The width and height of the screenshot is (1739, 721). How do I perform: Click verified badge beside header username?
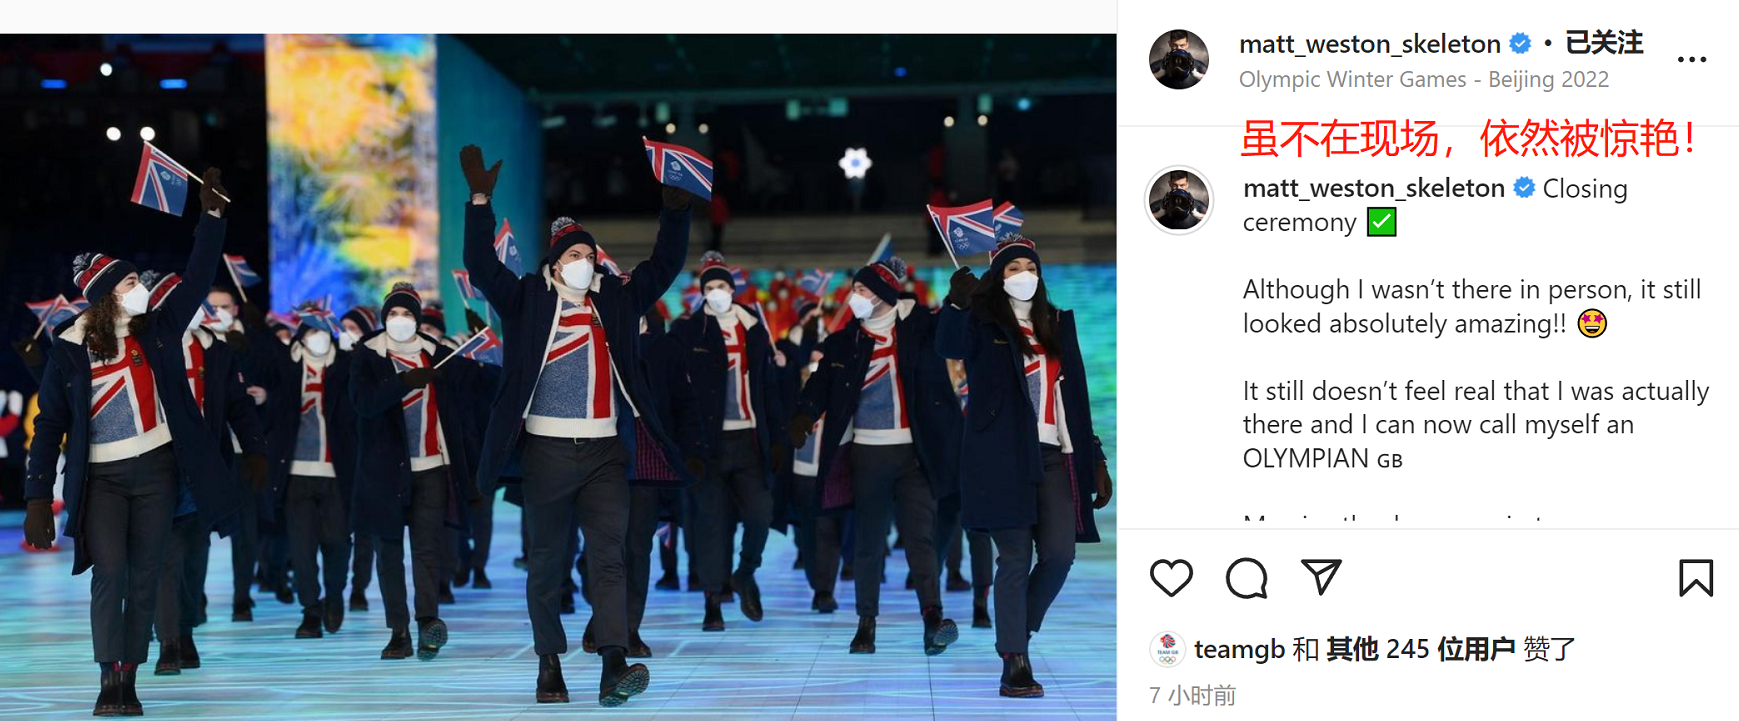tap(1520, 43)
